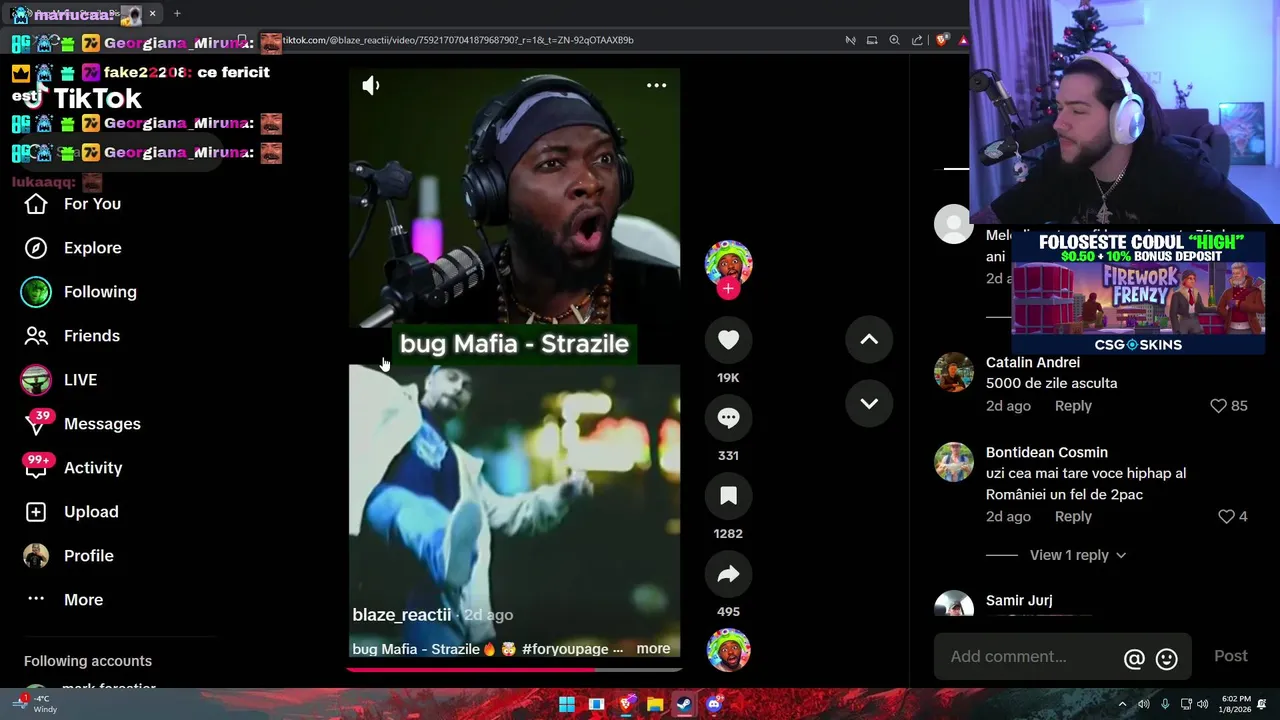Reply to Catalin Andrei's comment
Screen dimensions: 1280x720
tap(1073, 406)
